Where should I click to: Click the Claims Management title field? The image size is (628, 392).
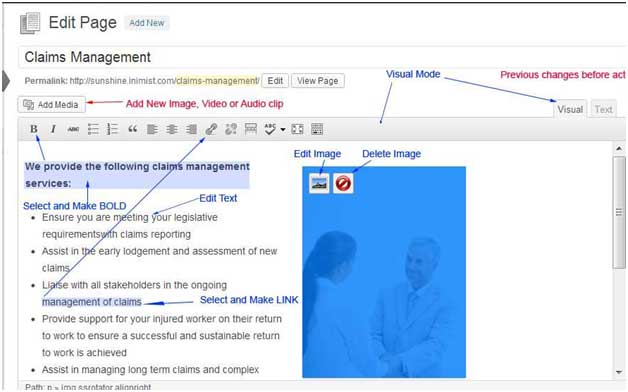click(x=322, y=57)
